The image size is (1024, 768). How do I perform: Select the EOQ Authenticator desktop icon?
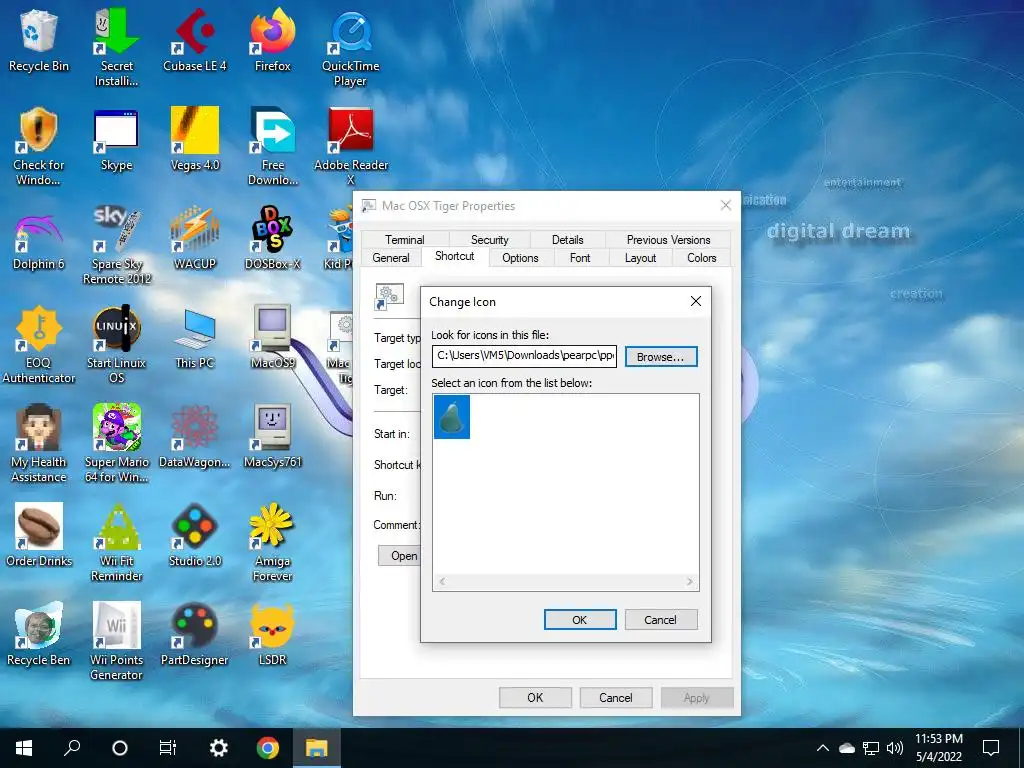(x=39, y=345)
